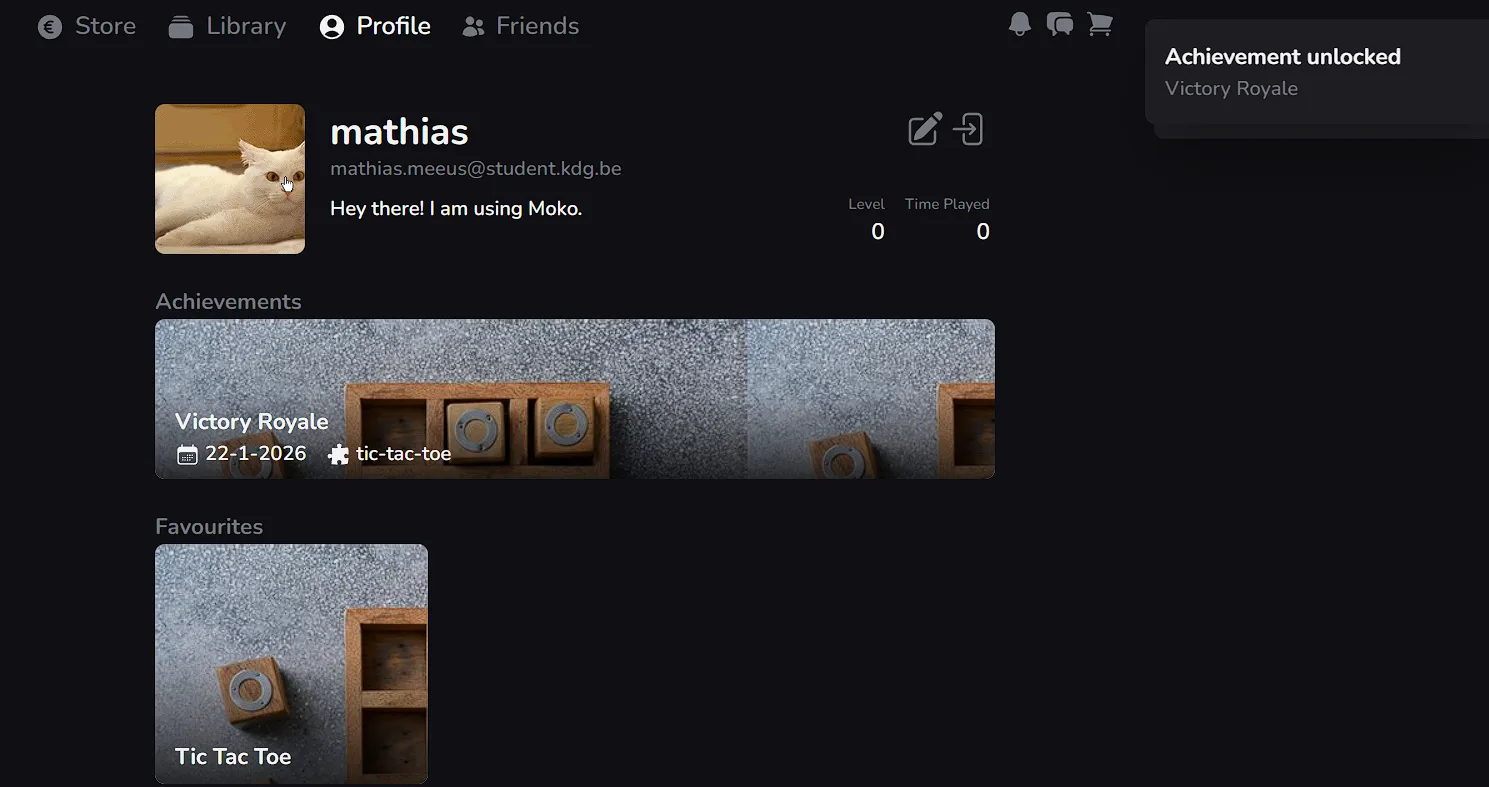Click the puzzle piece icon by tic-tac-toe

pyautogui.click(x=339, y=455)
